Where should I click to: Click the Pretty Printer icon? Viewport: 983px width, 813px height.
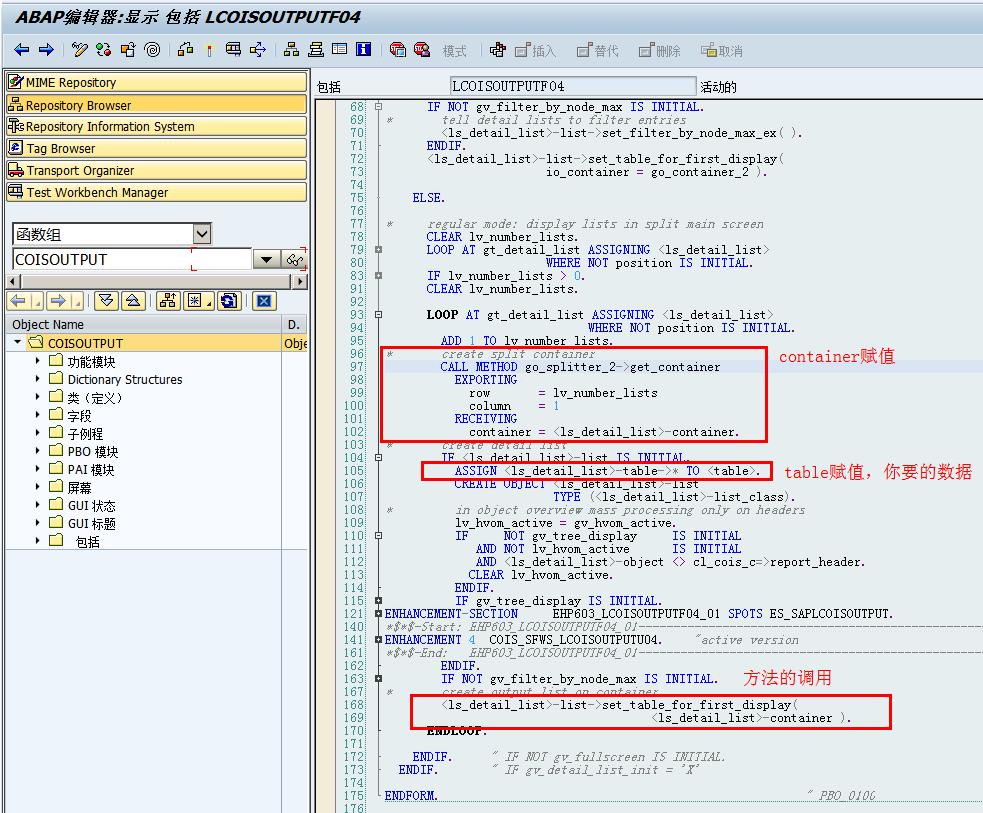498,50
